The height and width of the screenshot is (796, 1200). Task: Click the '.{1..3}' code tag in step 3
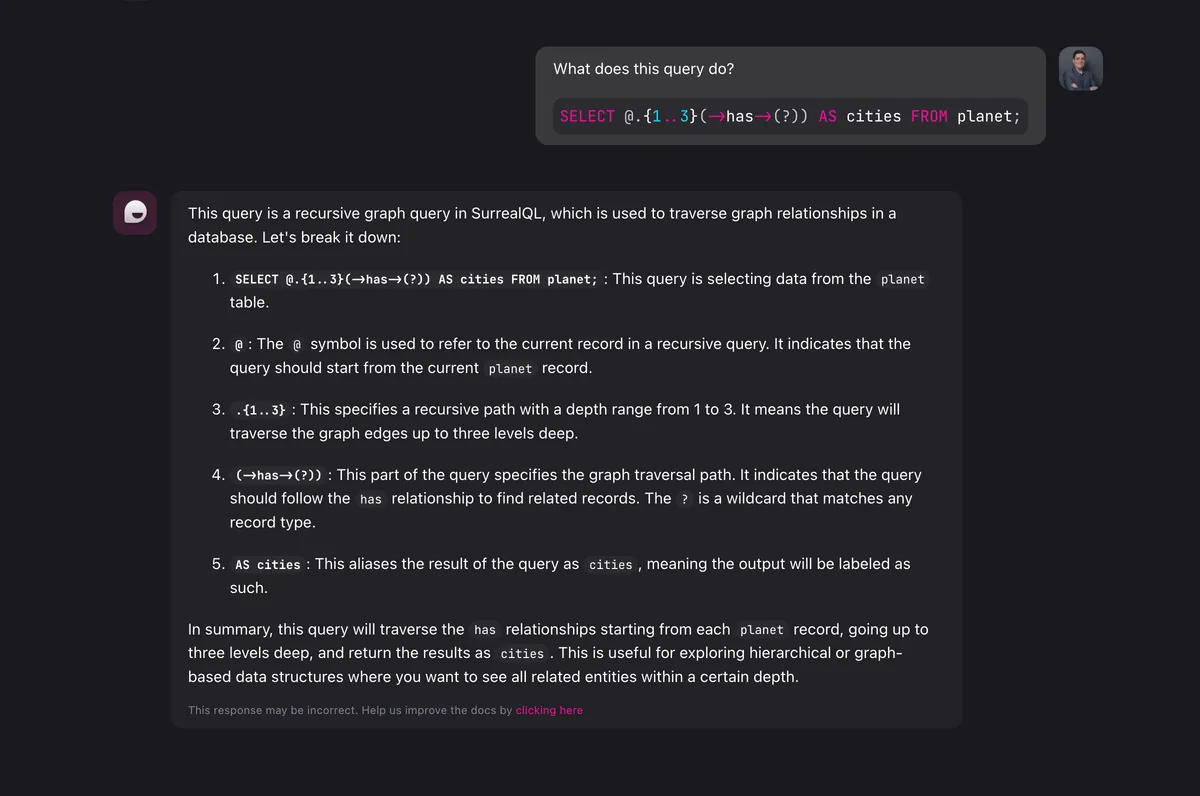(x=260, y=410)
